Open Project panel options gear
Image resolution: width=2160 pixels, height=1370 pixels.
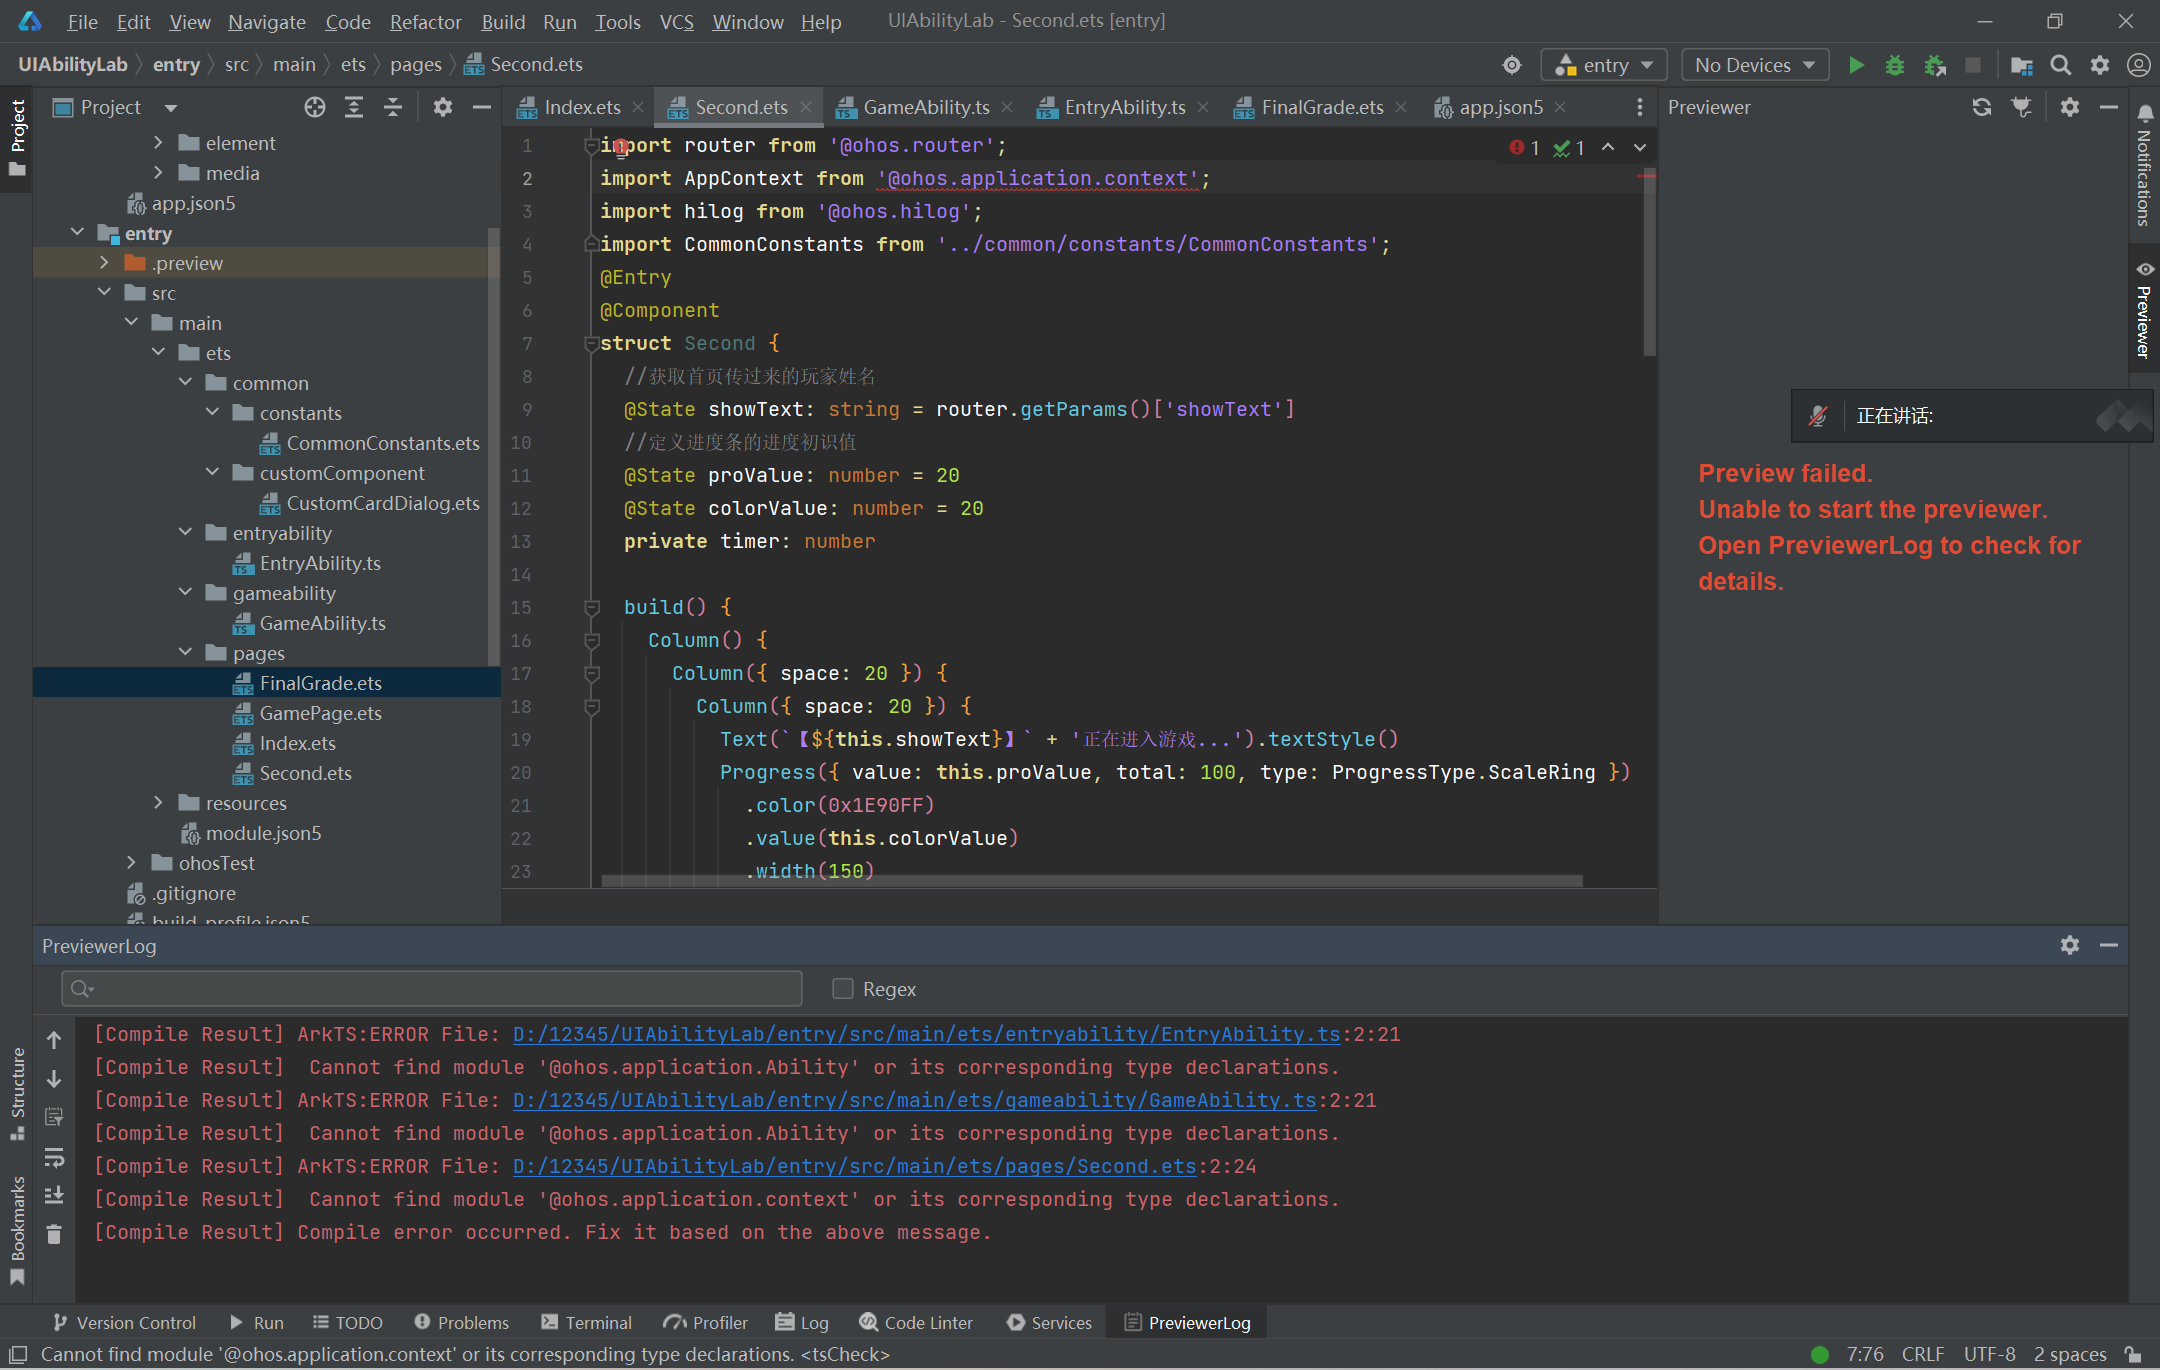click(x=442, y=107)
